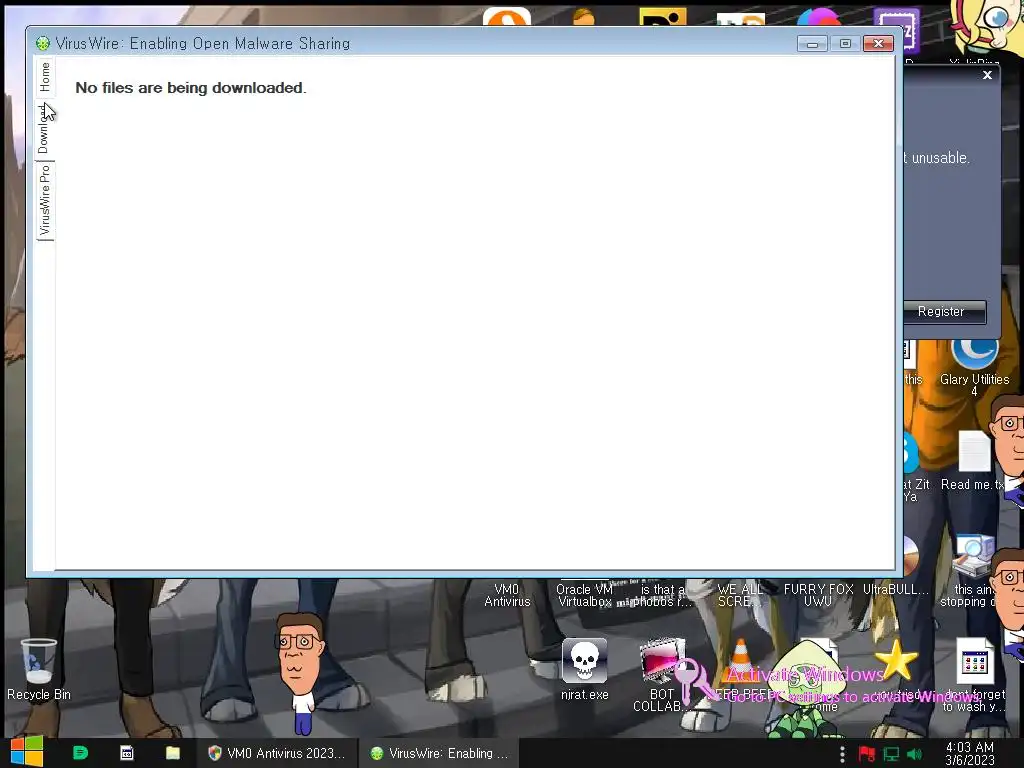Click the 4:03 AM taskbar clock
The image size is (1024, 768).
[970, 753]
